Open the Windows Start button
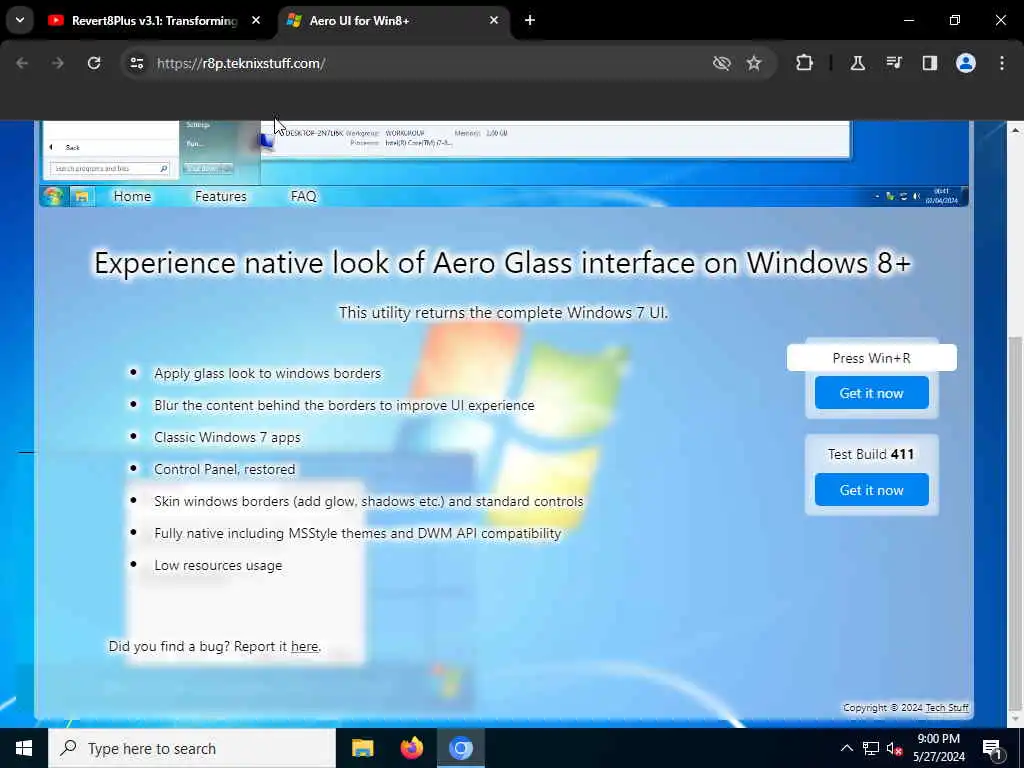The image size is (1024, 768). (x=24, y=748)
